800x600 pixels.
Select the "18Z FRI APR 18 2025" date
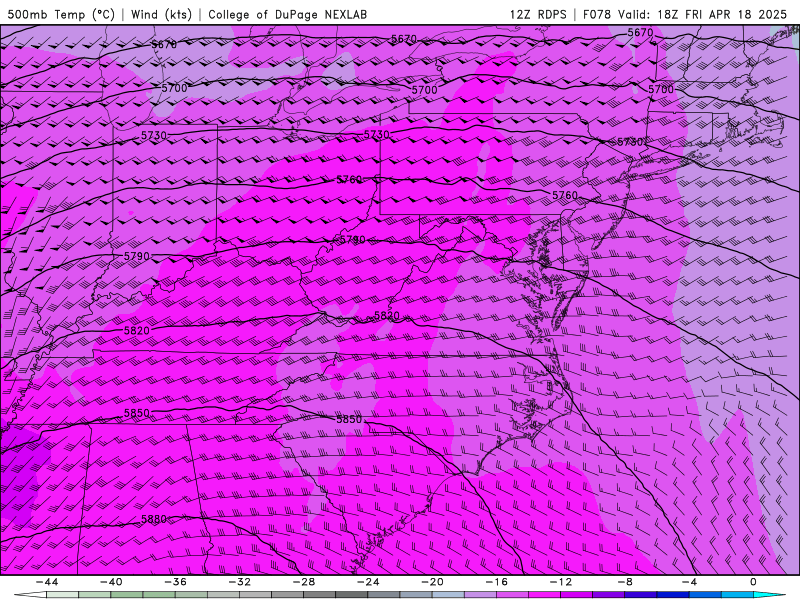[722, 14]
